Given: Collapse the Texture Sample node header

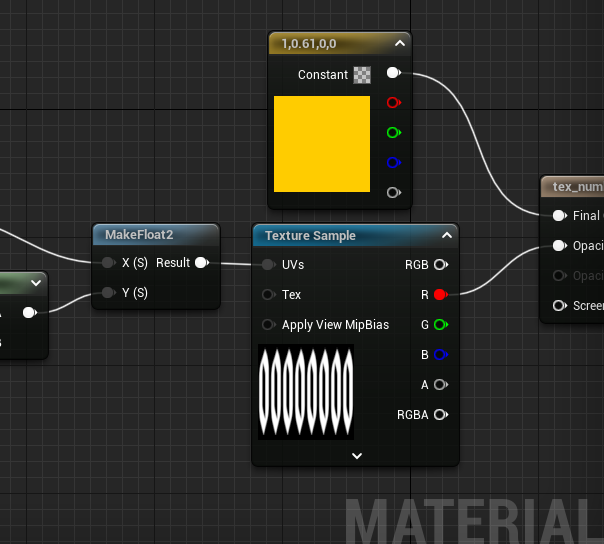Looking at the screenshot, I should [447, 235].
